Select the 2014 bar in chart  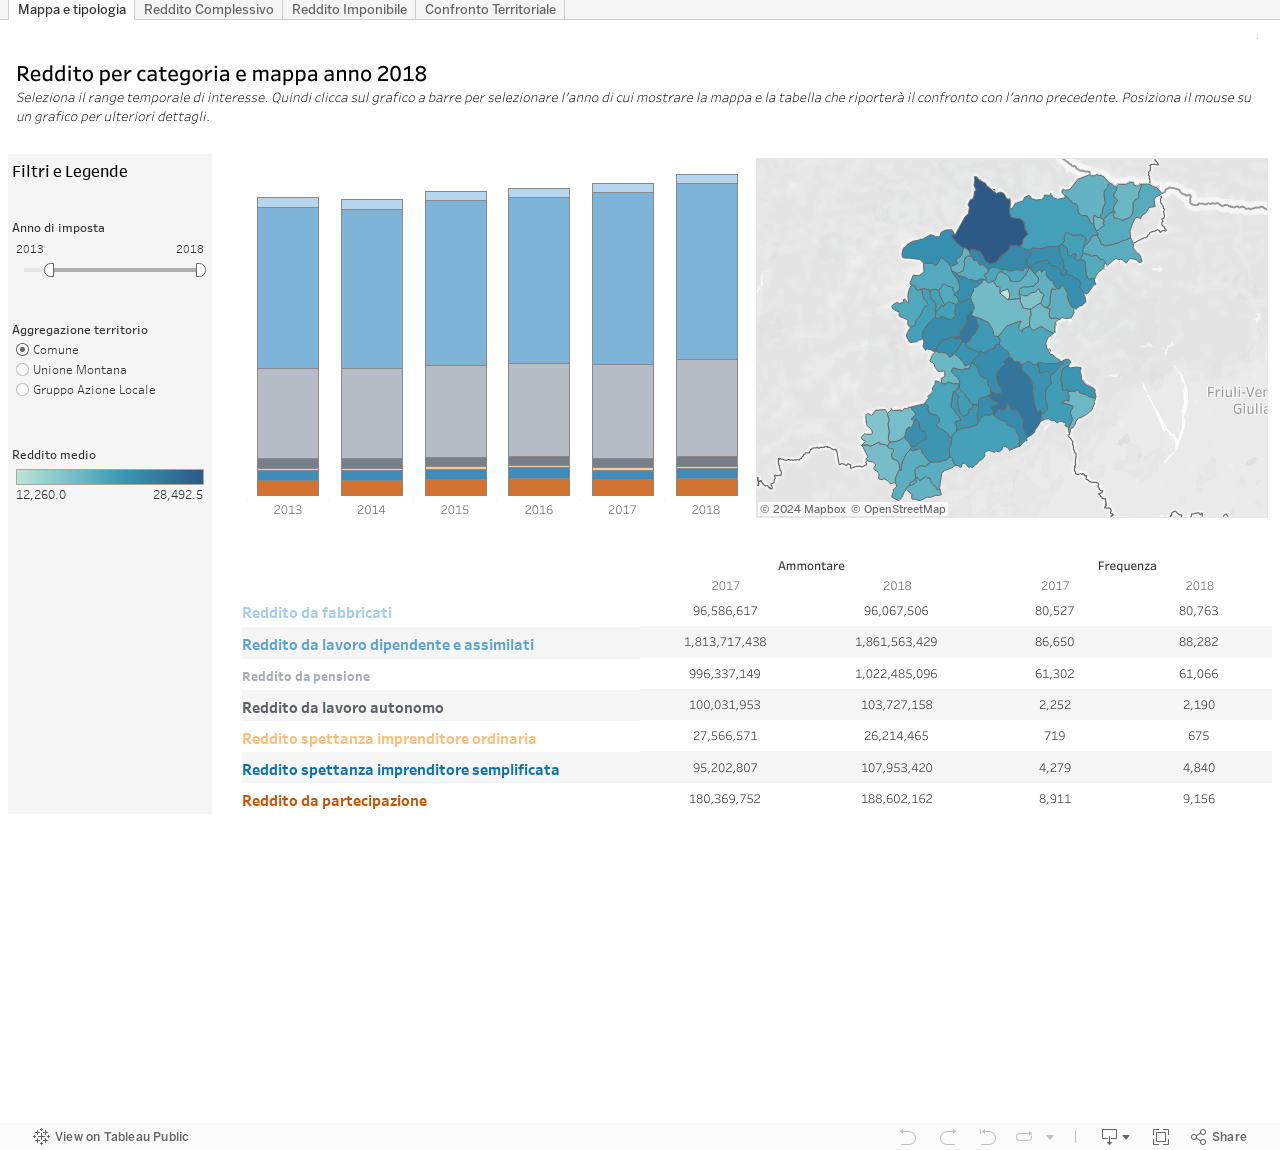(372, 347)
